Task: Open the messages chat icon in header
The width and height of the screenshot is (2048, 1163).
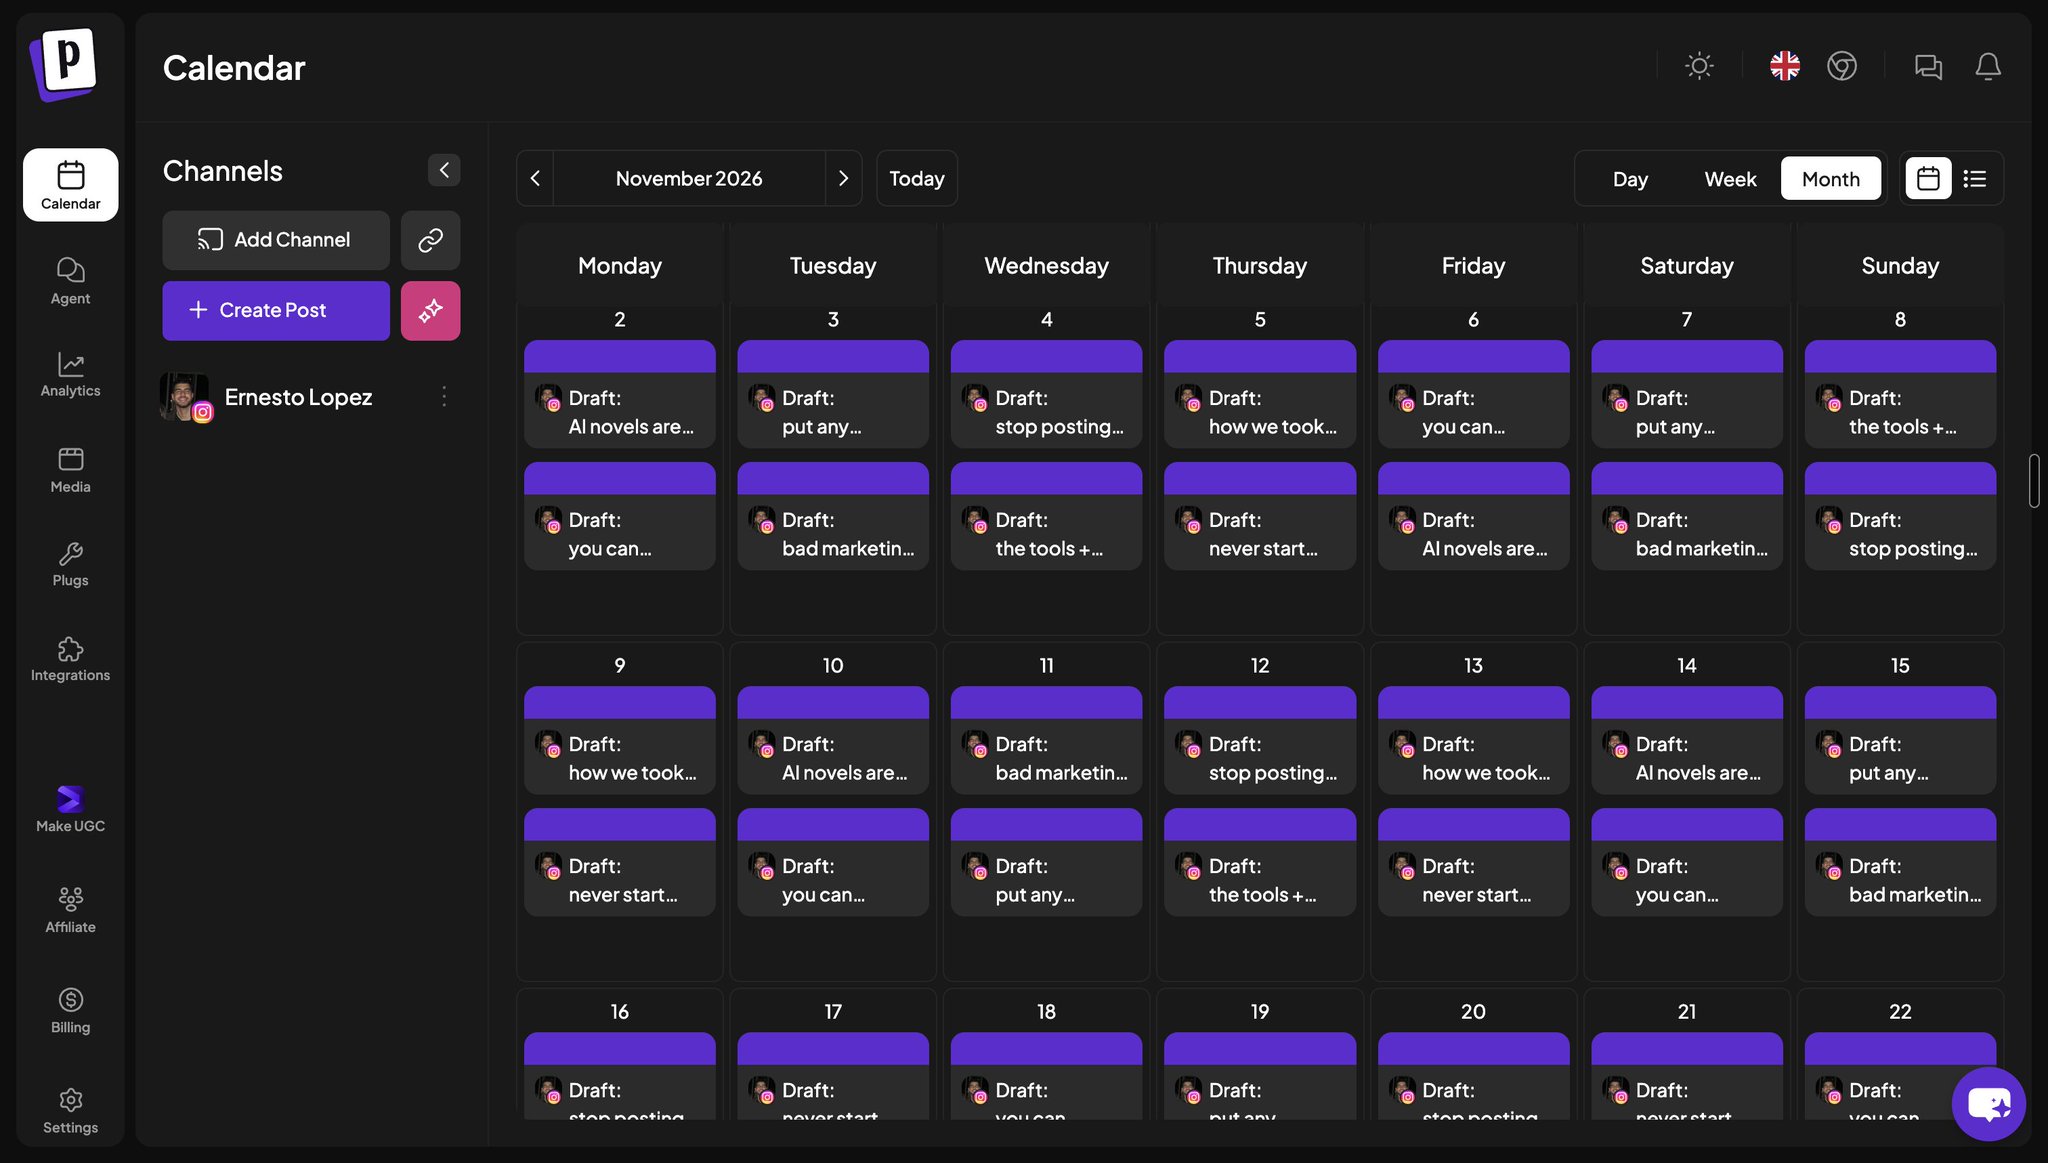Action: coord(1928,66)
